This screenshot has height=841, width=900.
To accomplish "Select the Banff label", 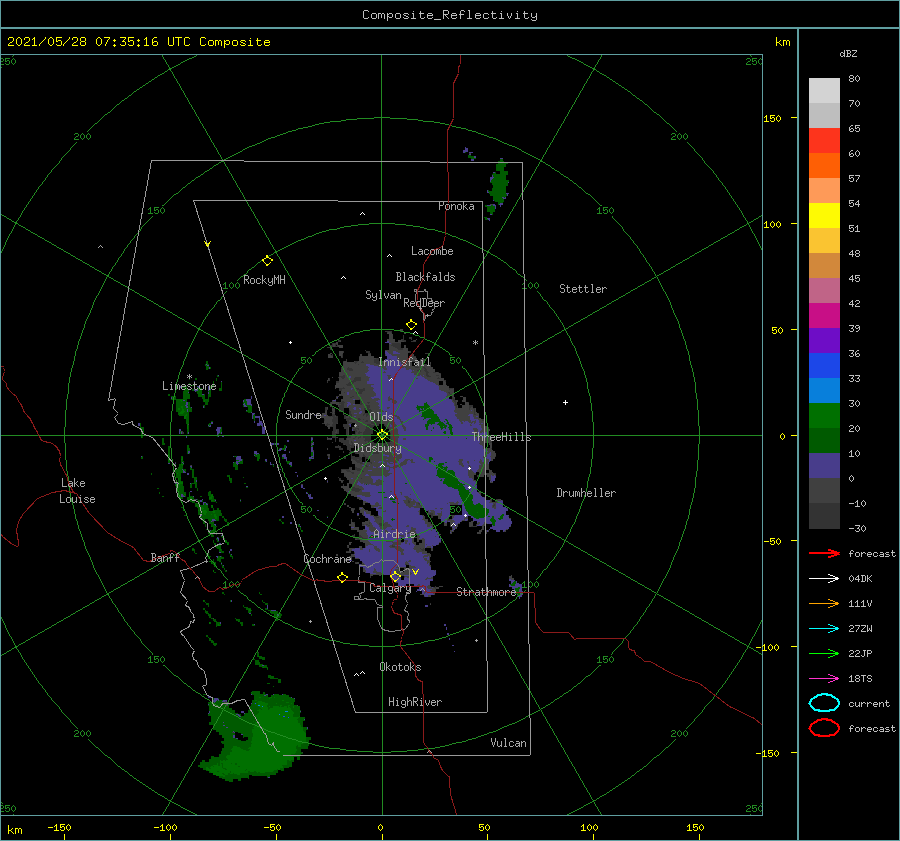I will click(165, 557).
